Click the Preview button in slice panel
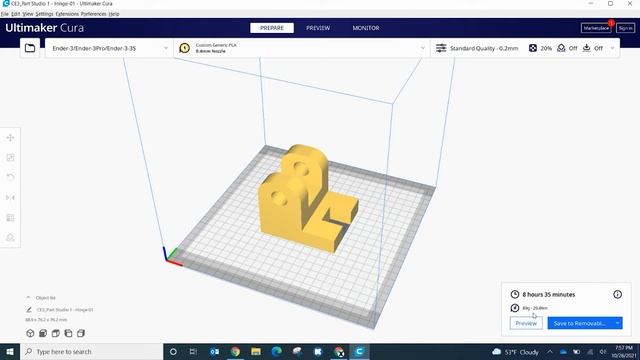 (526, 323)
